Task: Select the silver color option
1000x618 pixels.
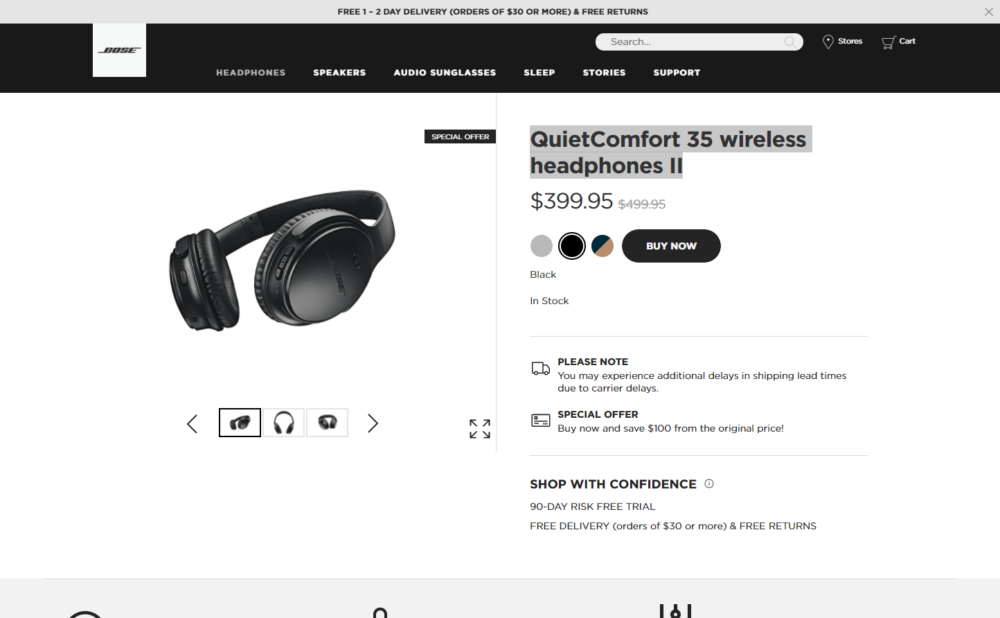Action: pyautogui.click(x=541, y=246)
